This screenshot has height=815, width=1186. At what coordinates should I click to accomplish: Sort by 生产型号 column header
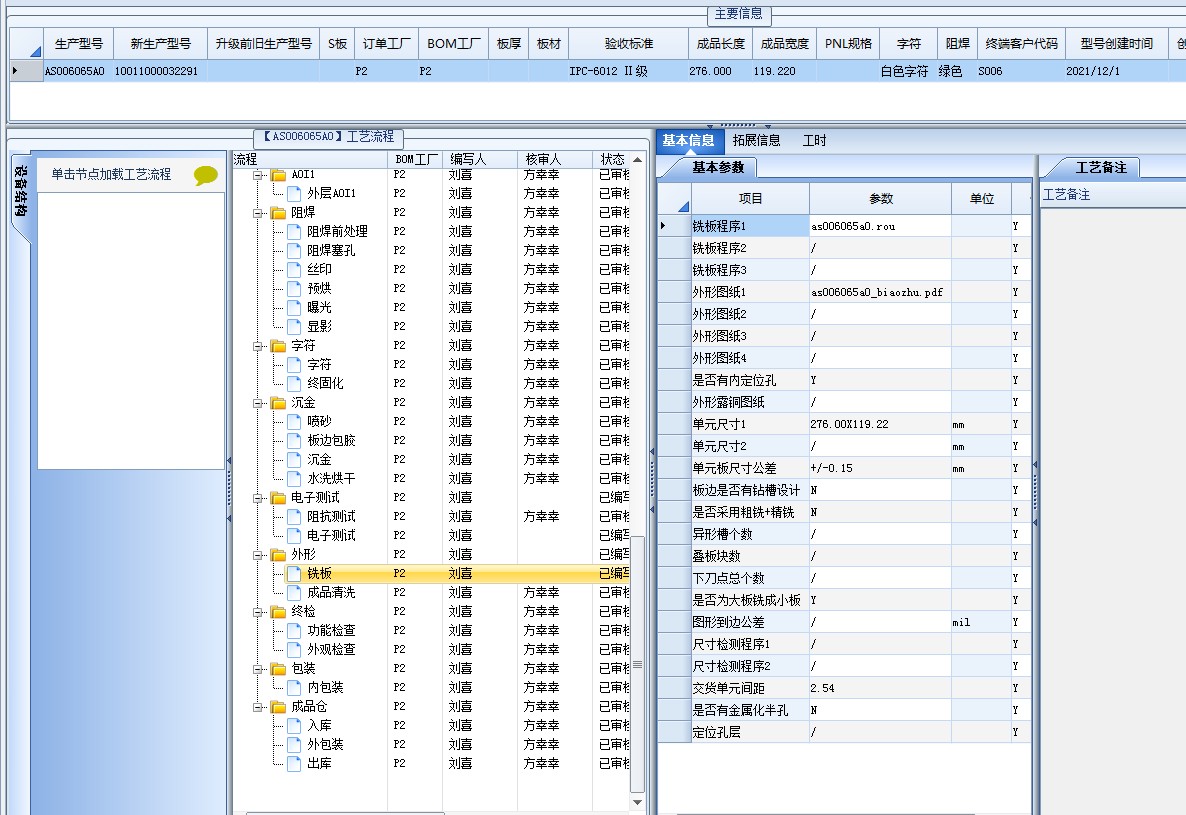79,44
